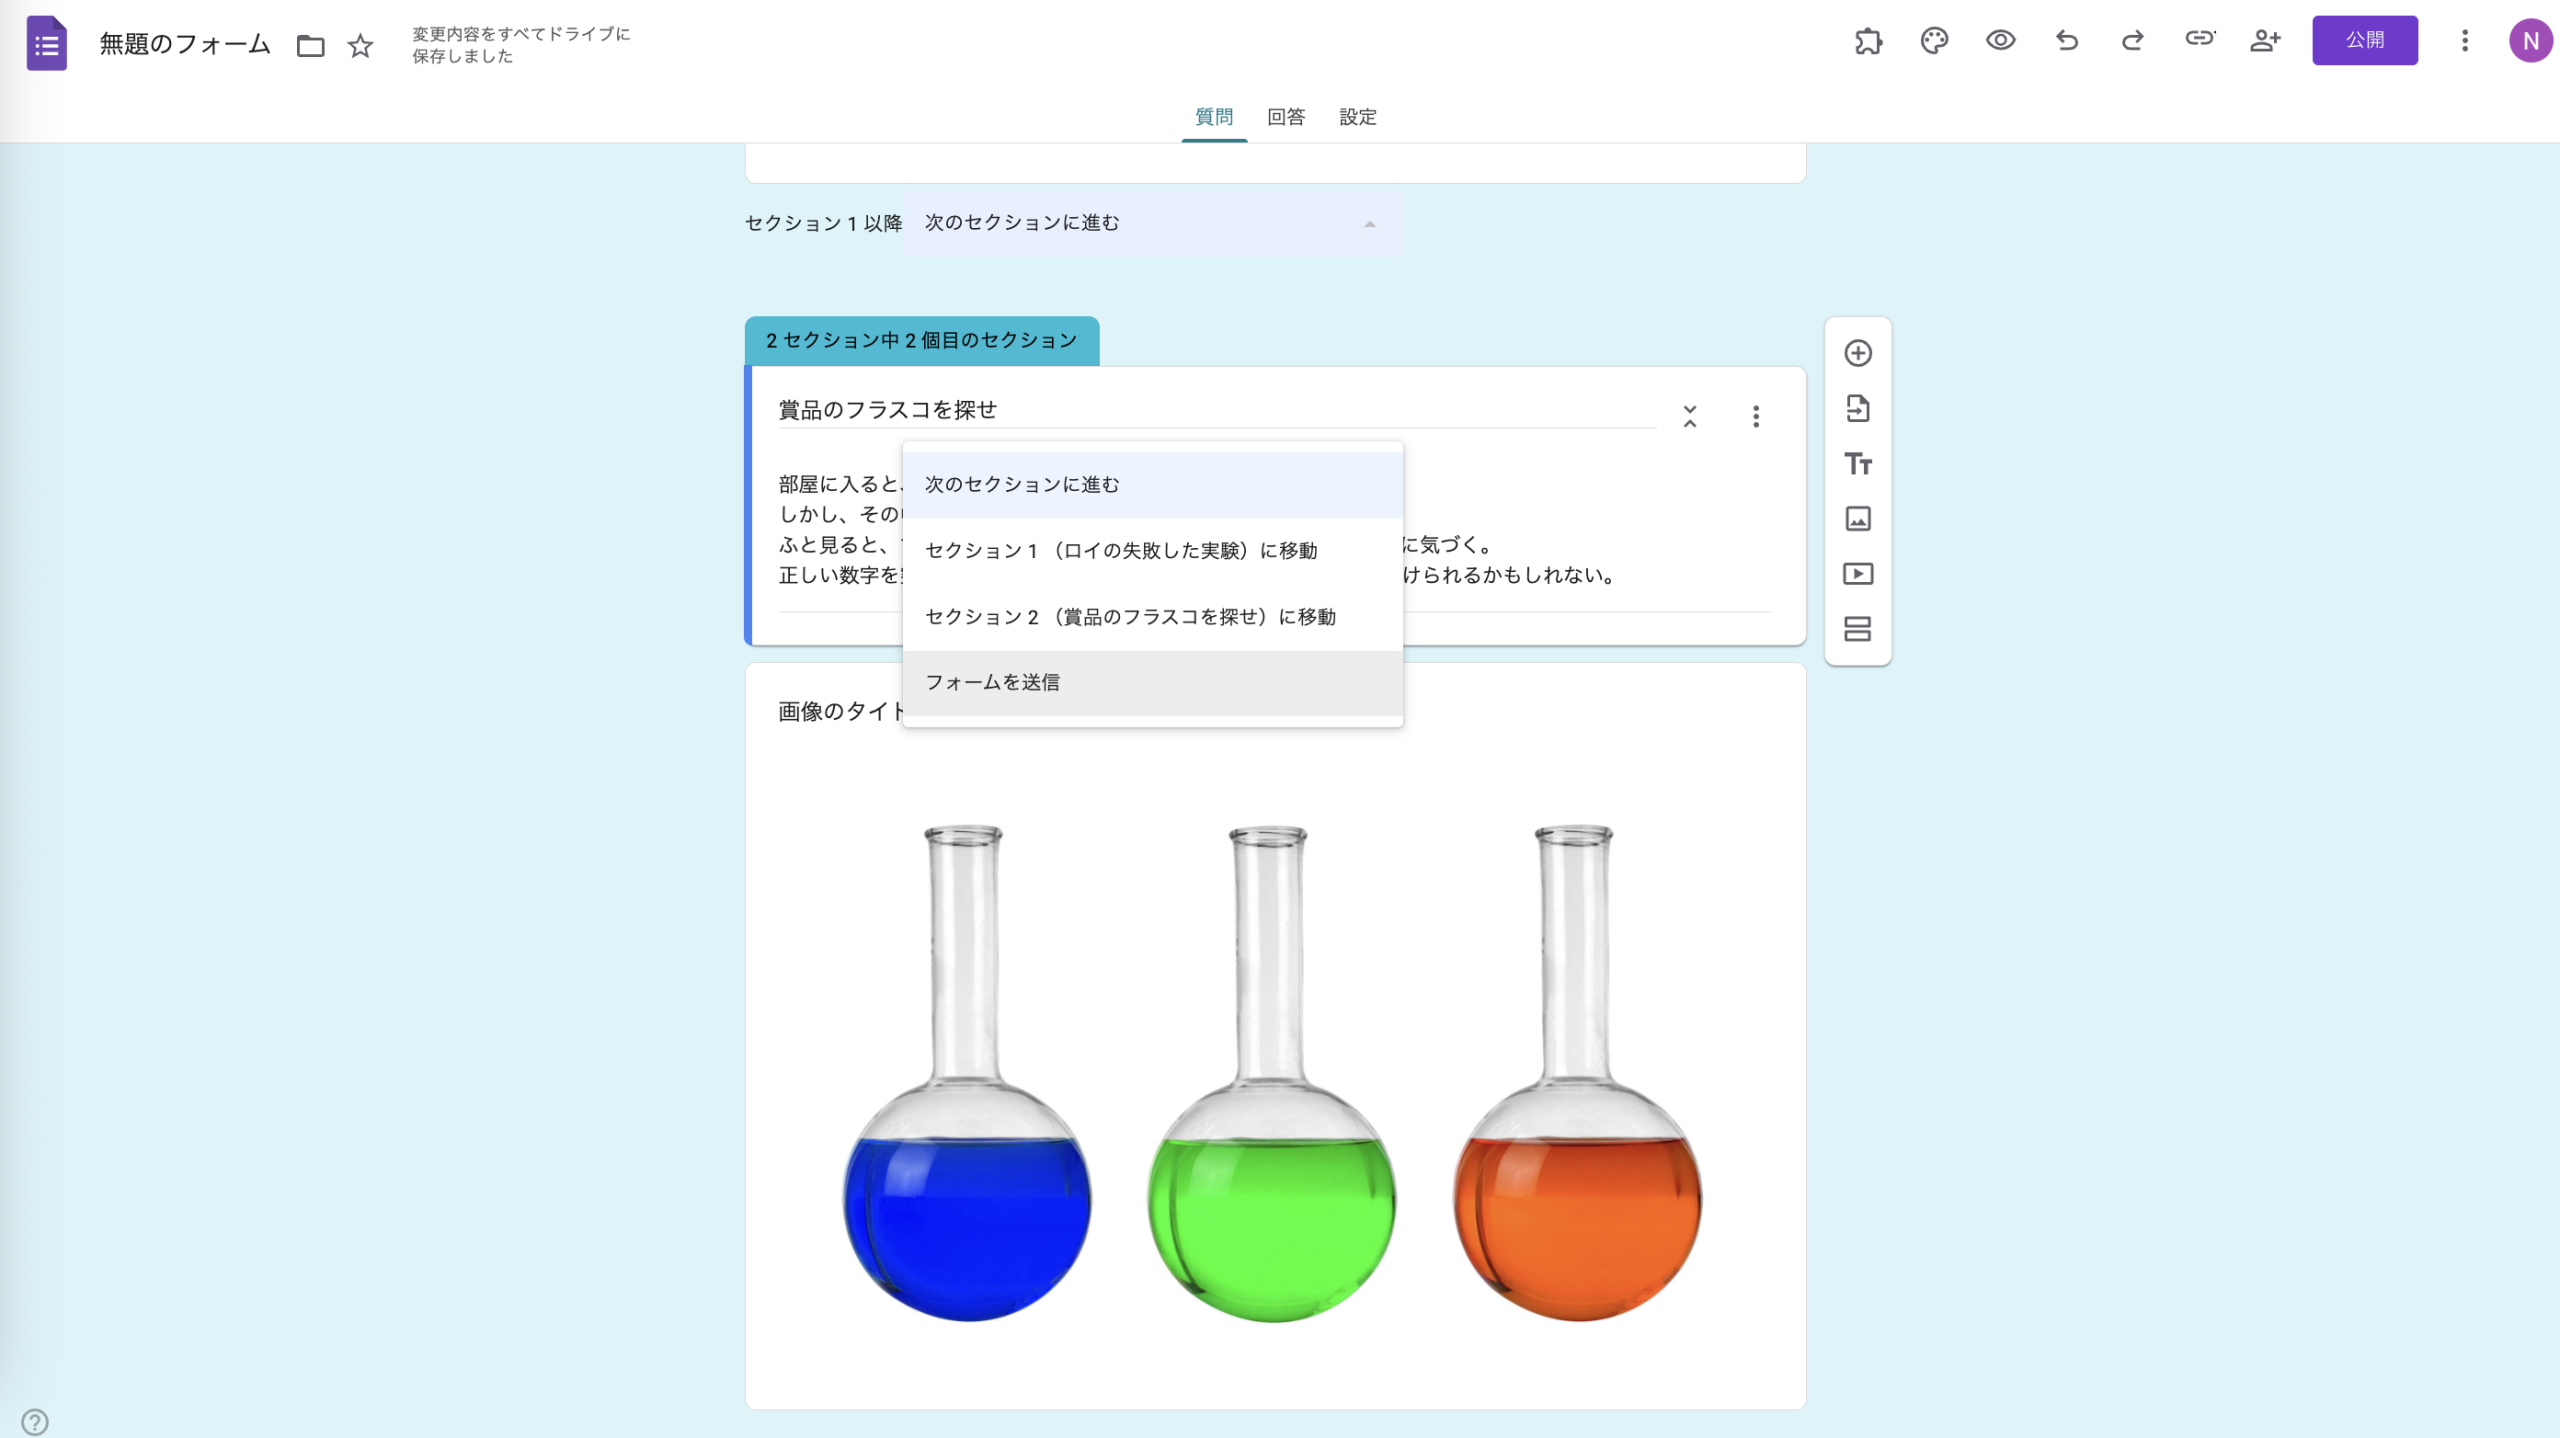Switch to the 回答 tab

click(1285, 117)
